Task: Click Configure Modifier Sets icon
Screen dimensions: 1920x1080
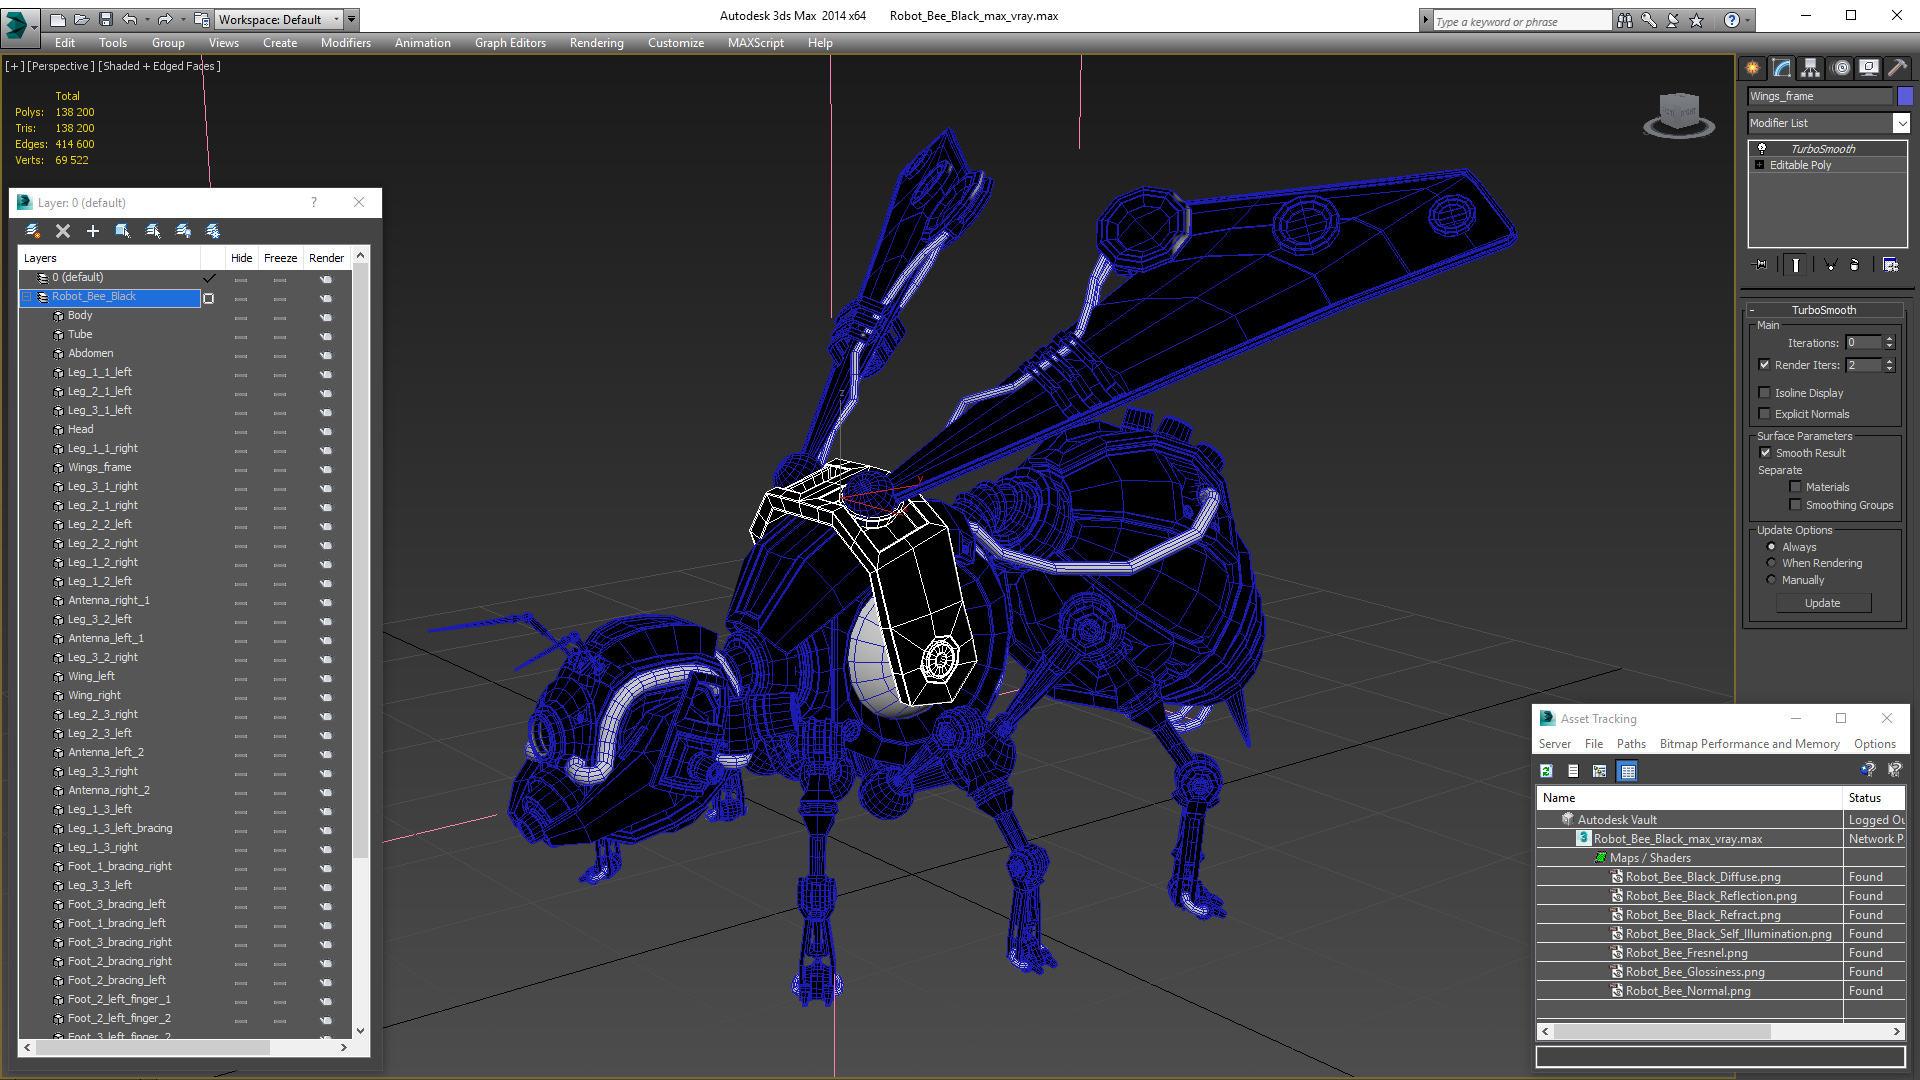Action: pyautogui.click(x=1890, y=265)
